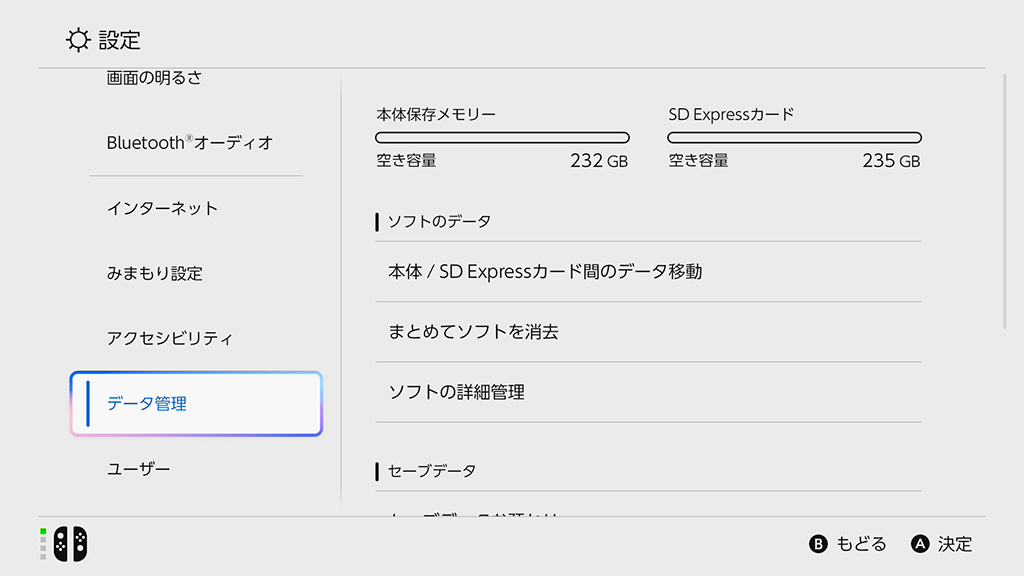Image resolution: width=1024 pixels, height=576 pixels.
Task: Click the SD Expressカード storage bar
Action: coord(794,138)
